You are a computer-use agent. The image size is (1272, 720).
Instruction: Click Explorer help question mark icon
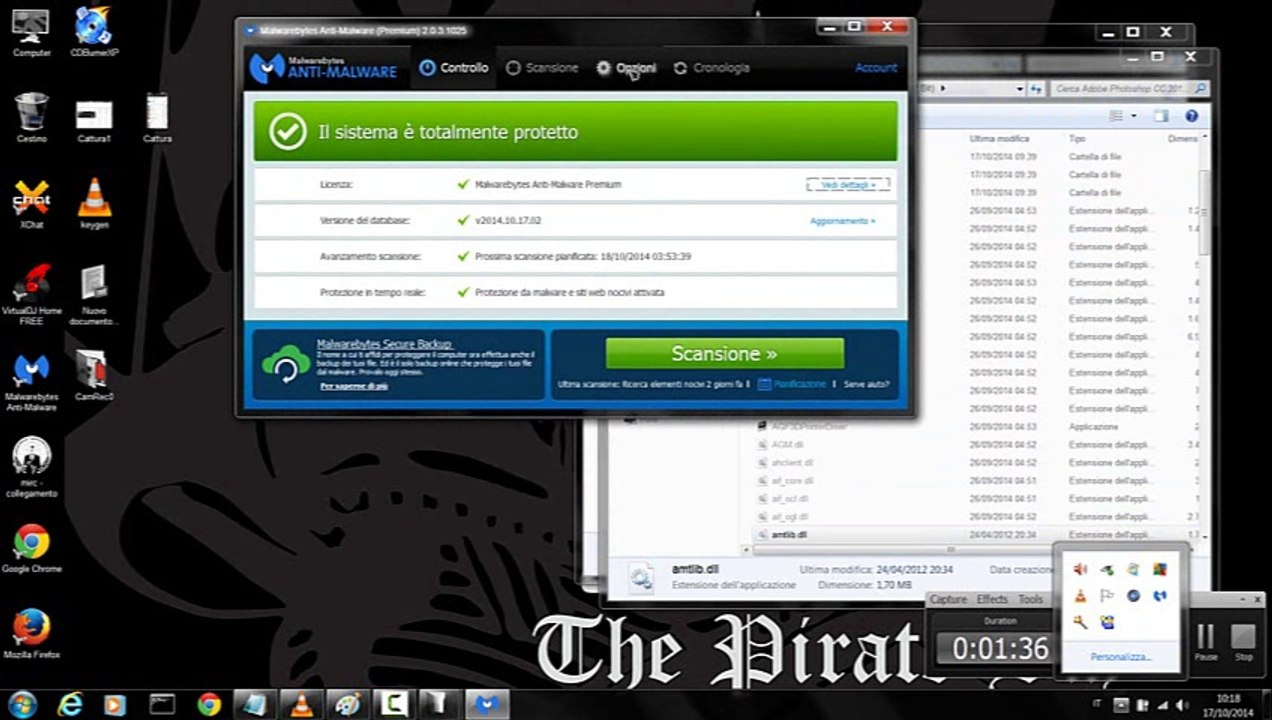coord(1191,116)
